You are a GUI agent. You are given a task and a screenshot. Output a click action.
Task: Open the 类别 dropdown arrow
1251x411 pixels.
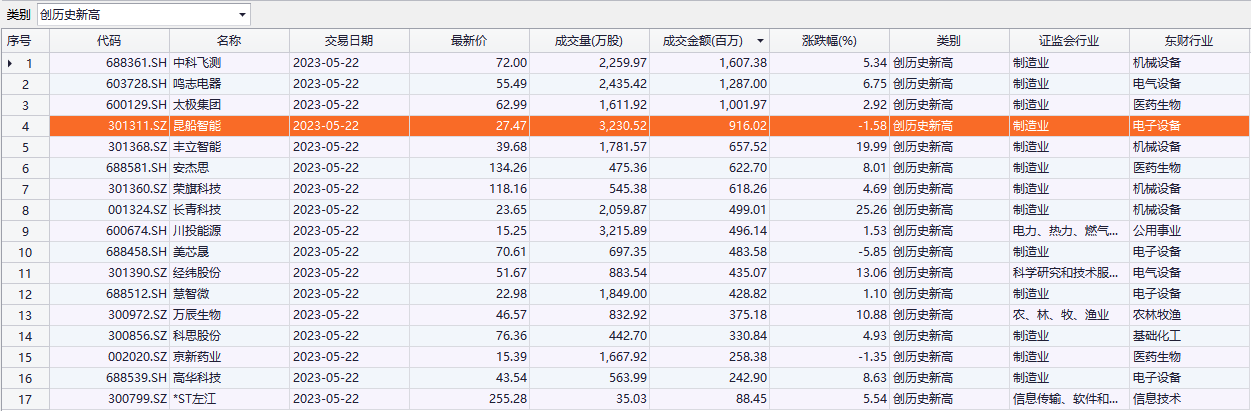click(242, 15)
